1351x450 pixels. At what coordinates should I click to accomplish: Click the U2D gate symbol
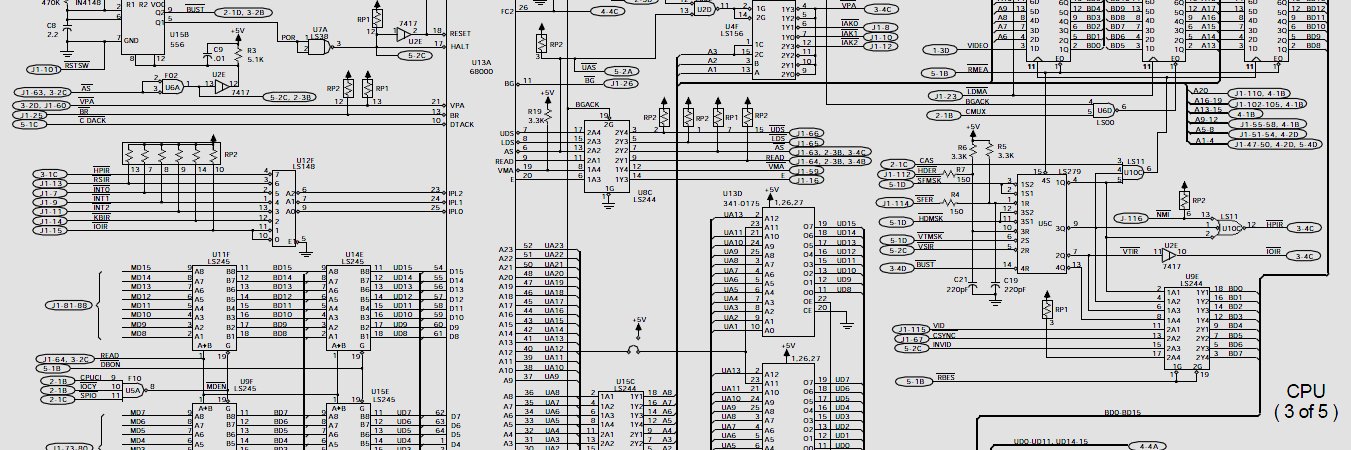pyautogui.click(x=705, y=9)
